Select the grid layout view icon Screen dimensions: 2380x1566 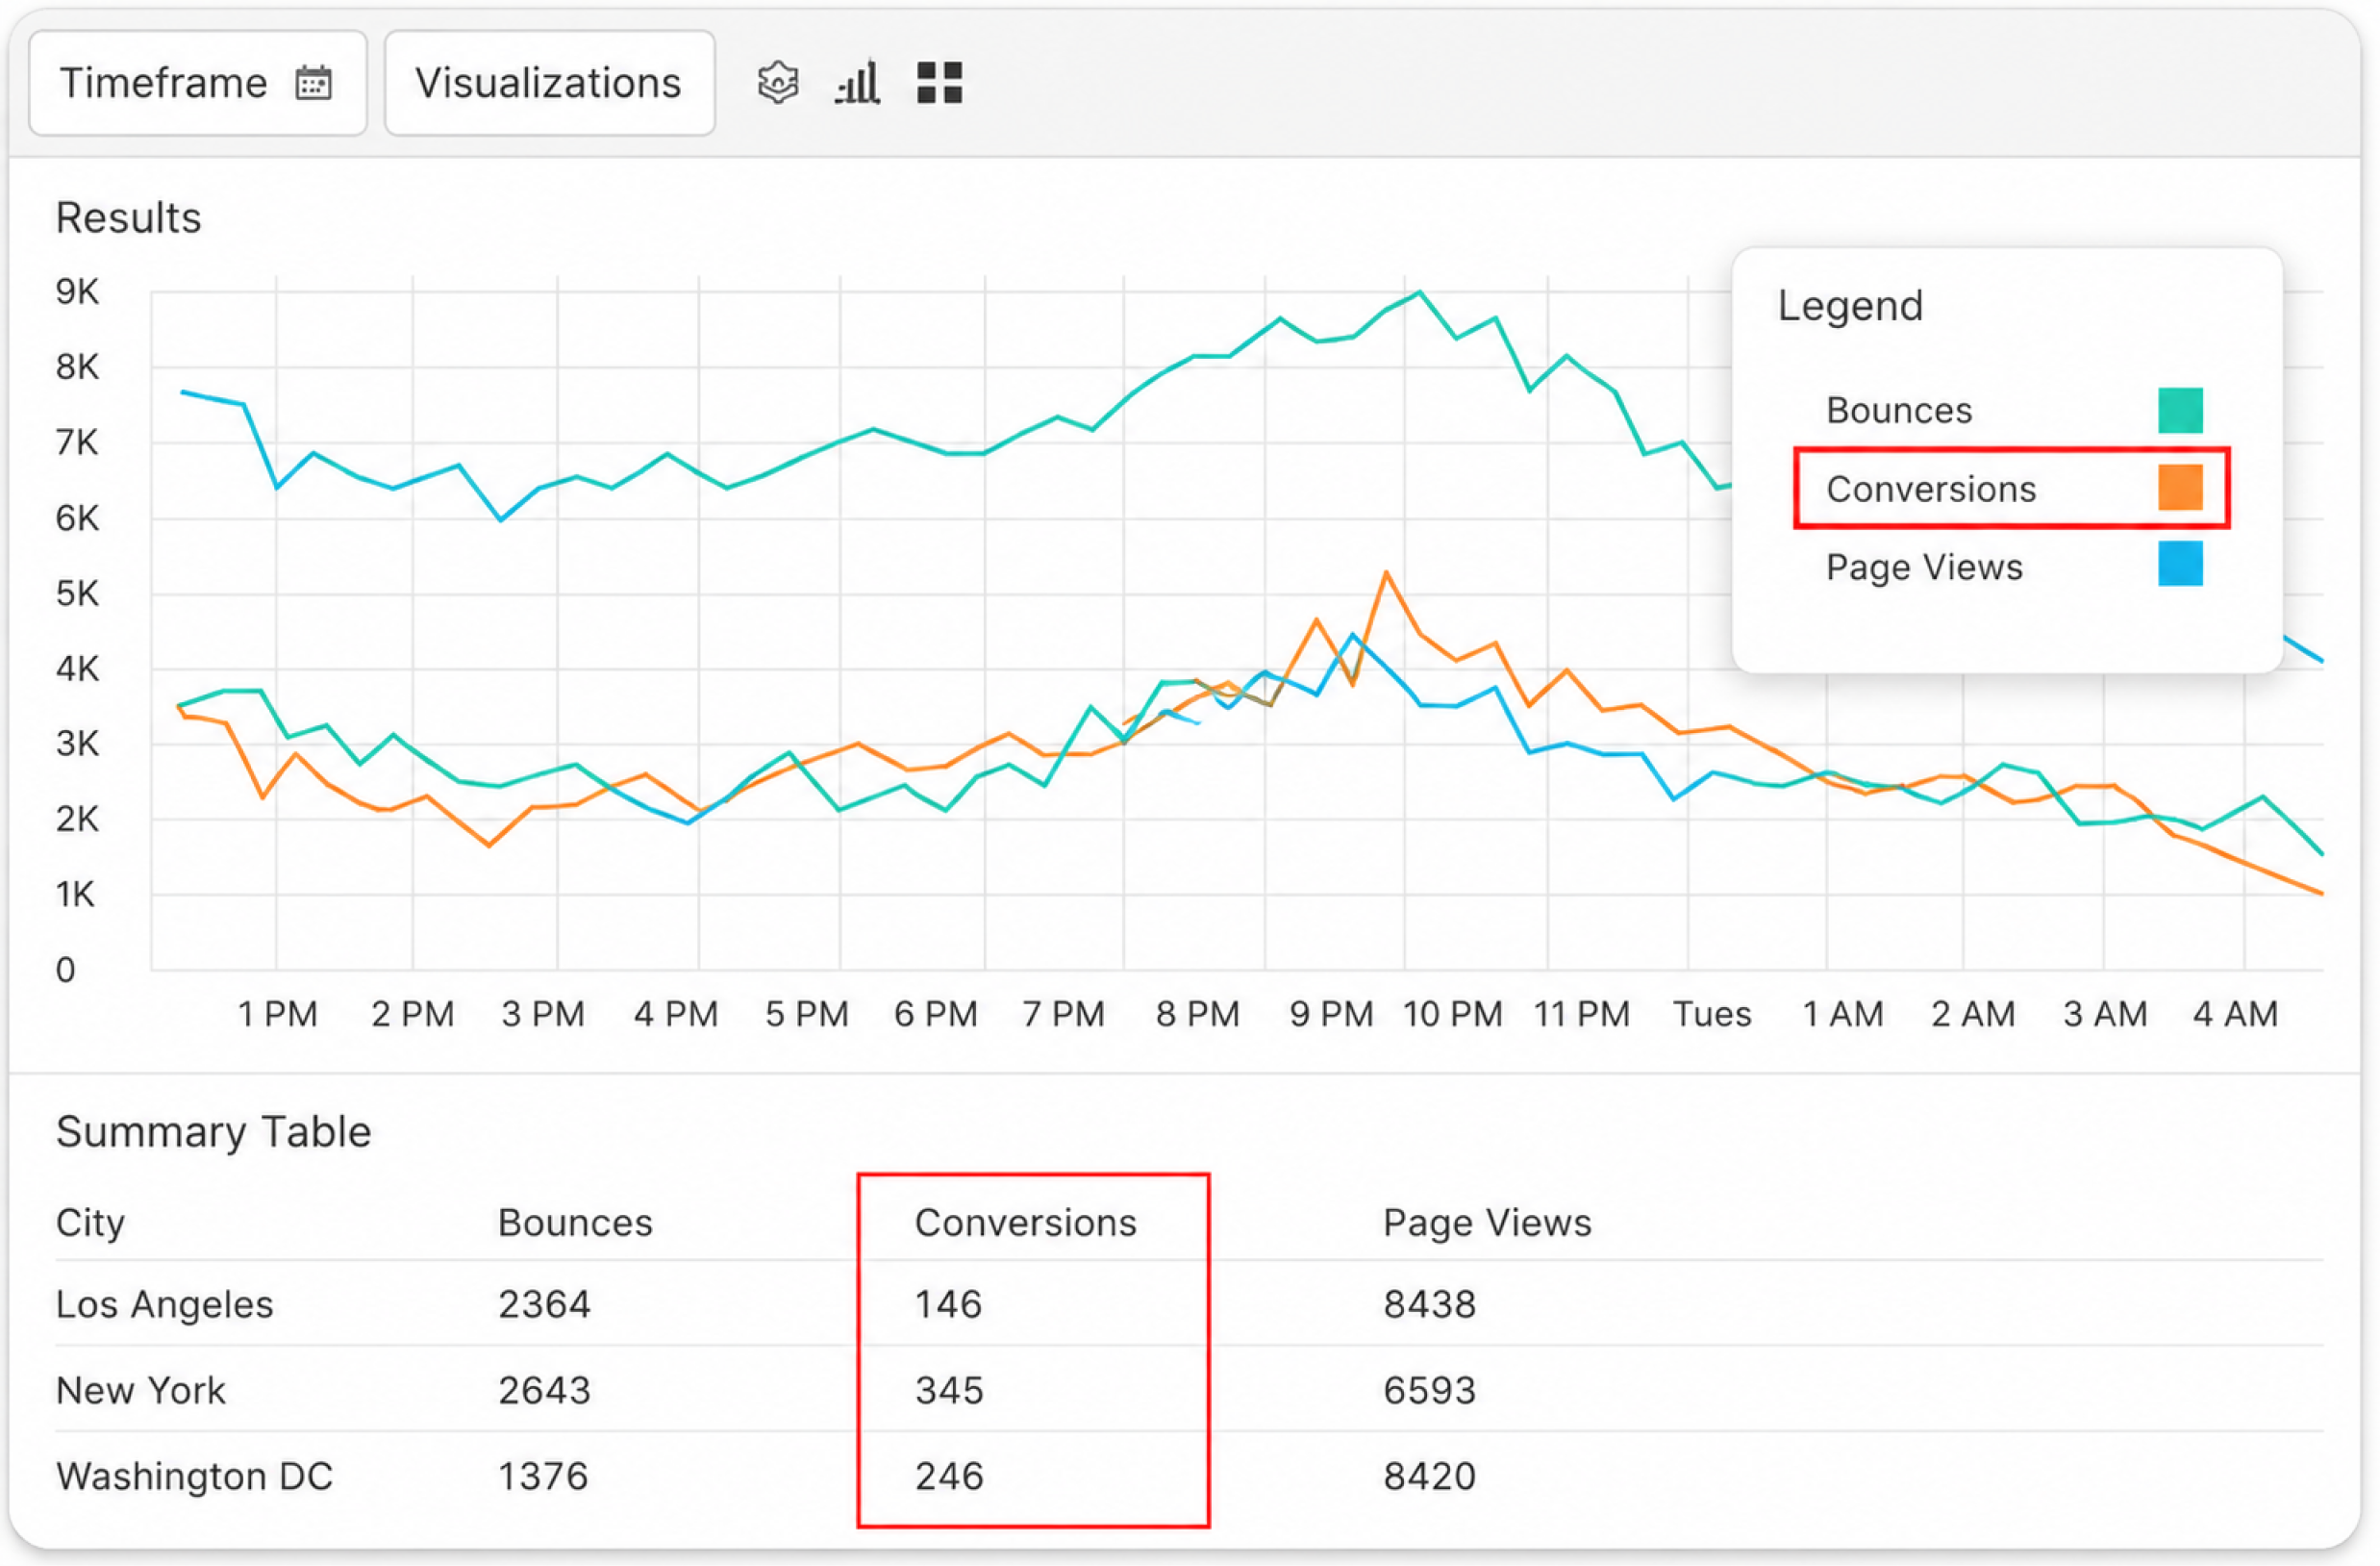point(939,83)
